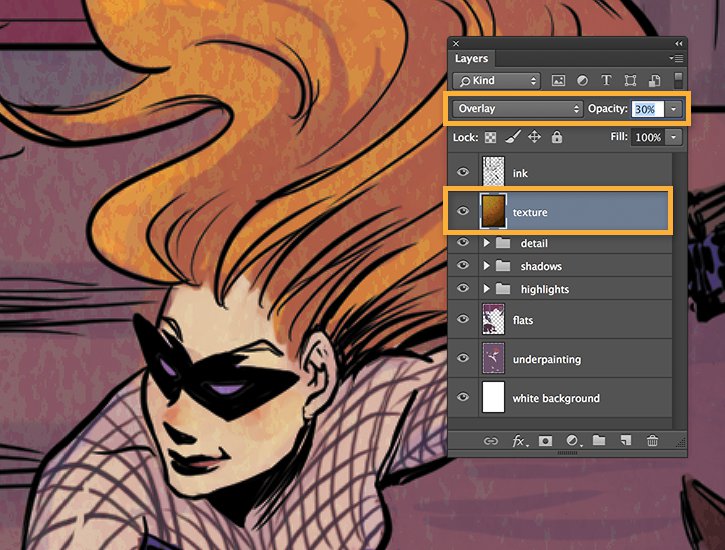The height and width of the screenshot is (550, 725).
Task: Open the Layers panel options menu
Action: [676, 59]
